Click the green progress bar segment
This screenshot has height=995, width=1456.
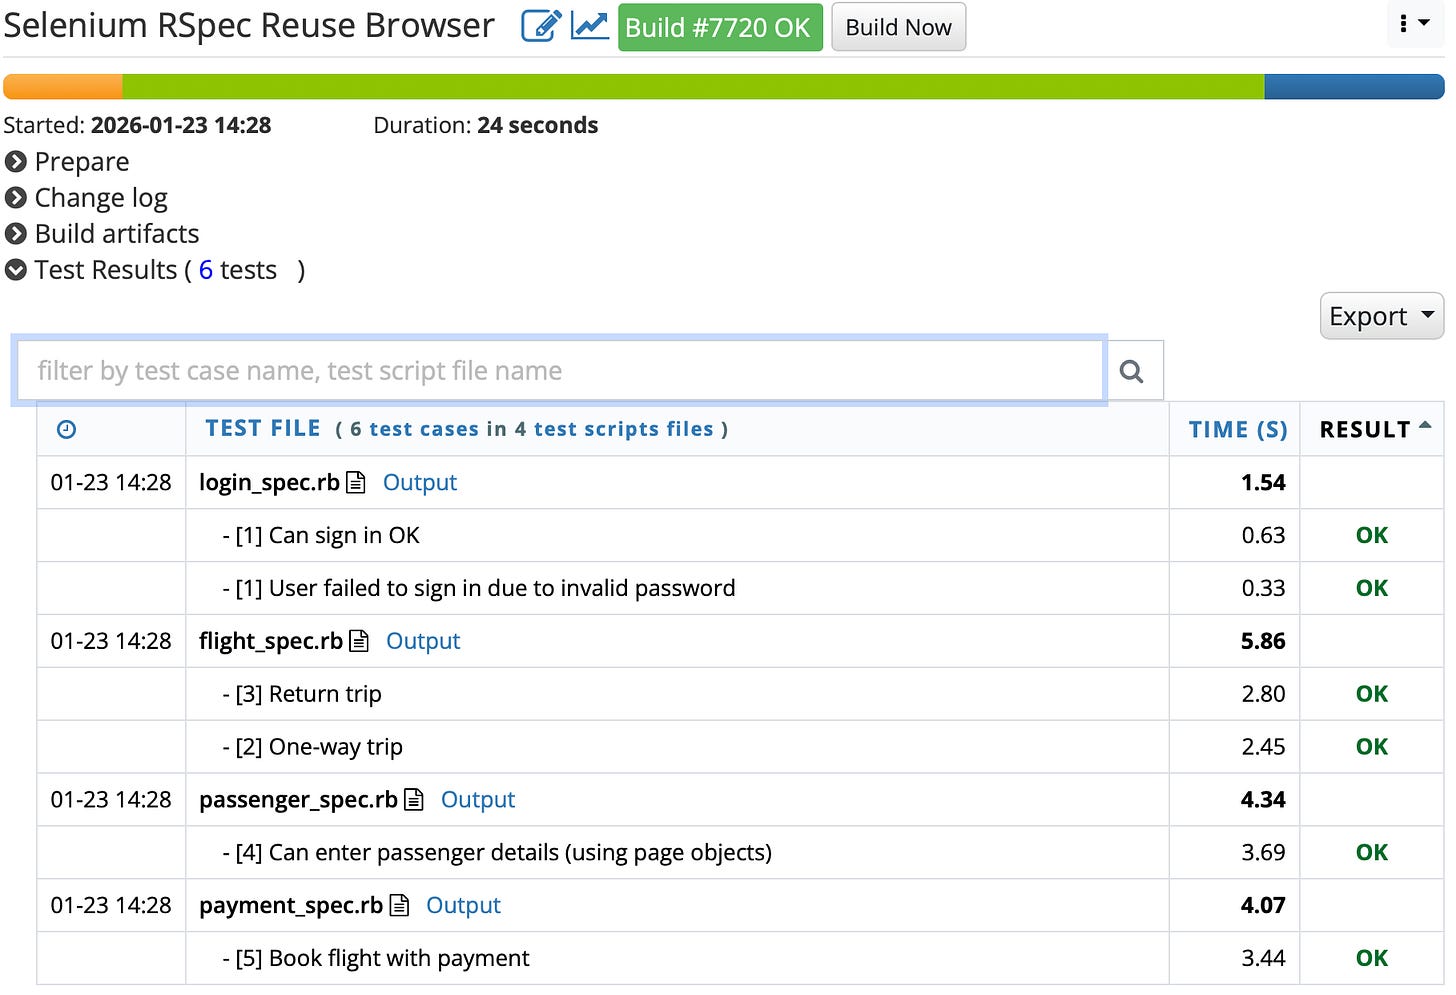point(693,87)
